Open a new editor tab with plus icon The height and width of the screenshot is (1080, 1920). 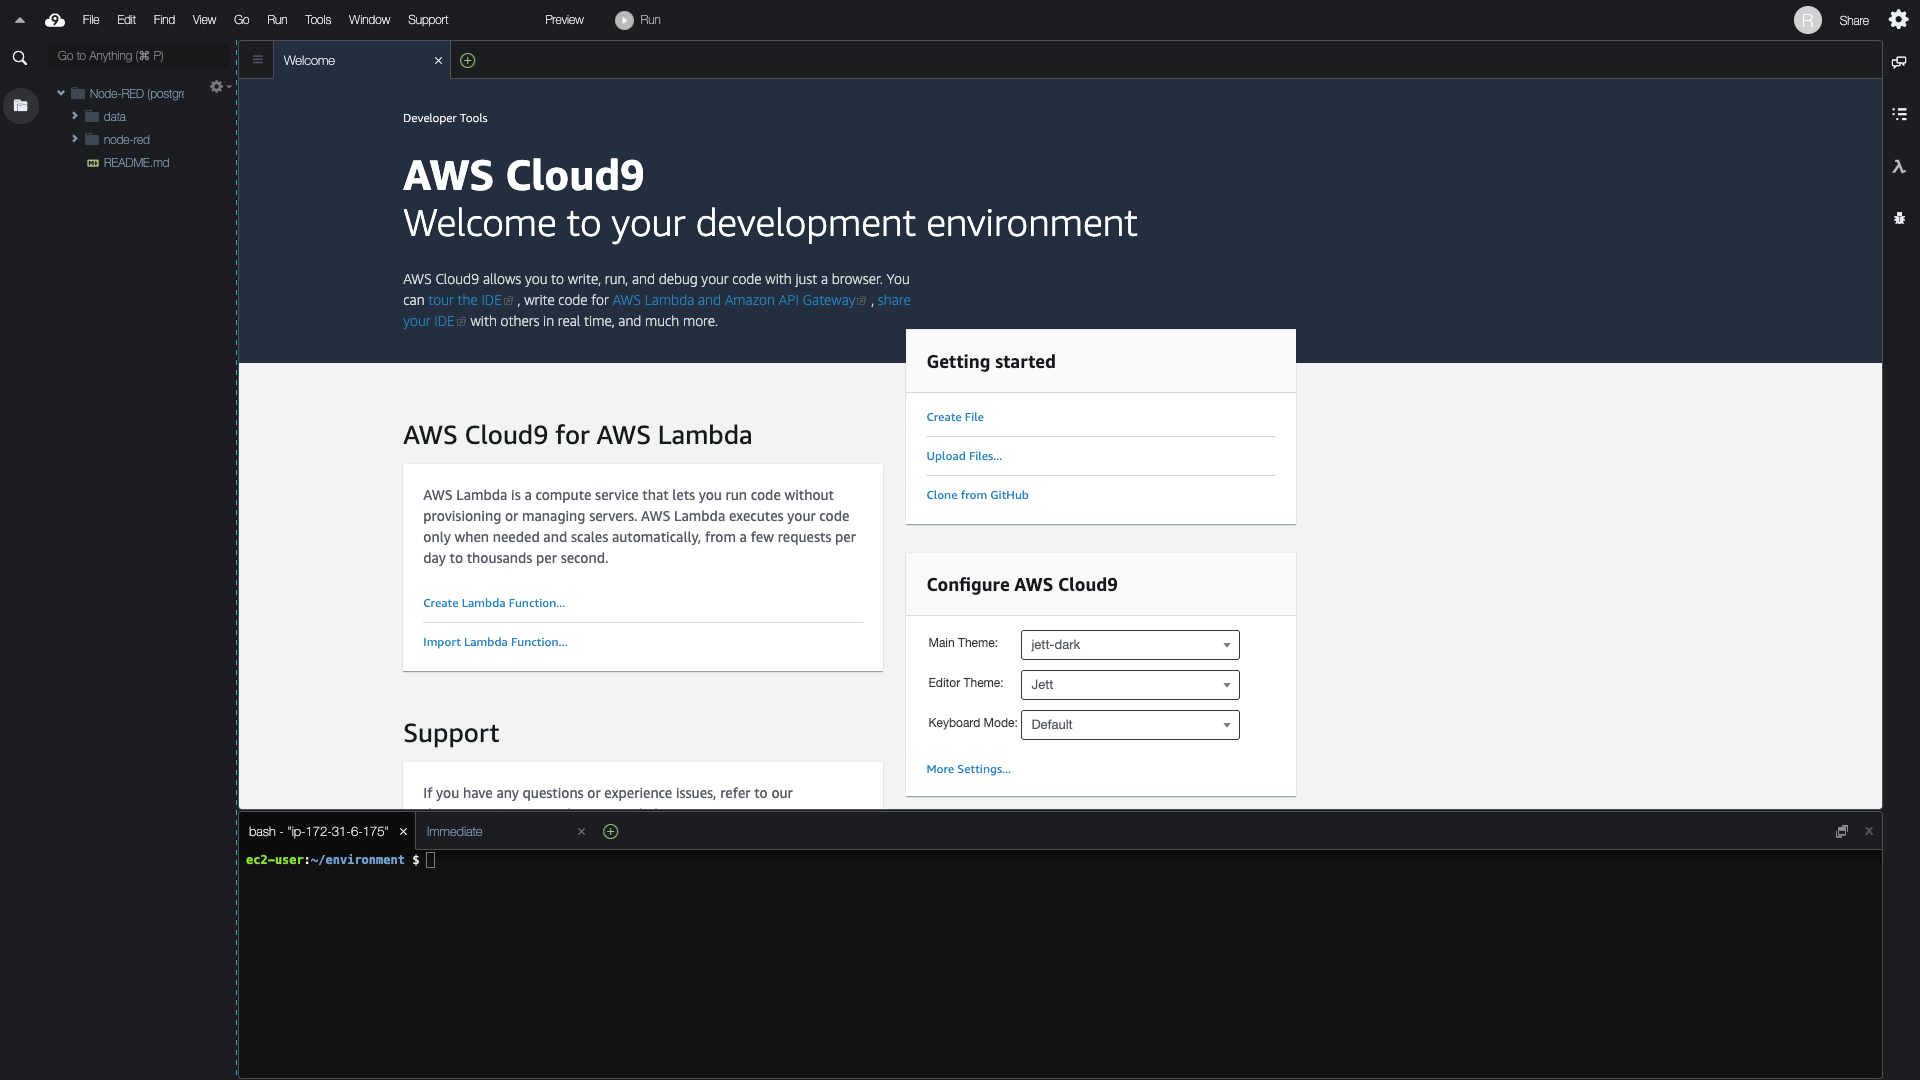pos(467,60)
